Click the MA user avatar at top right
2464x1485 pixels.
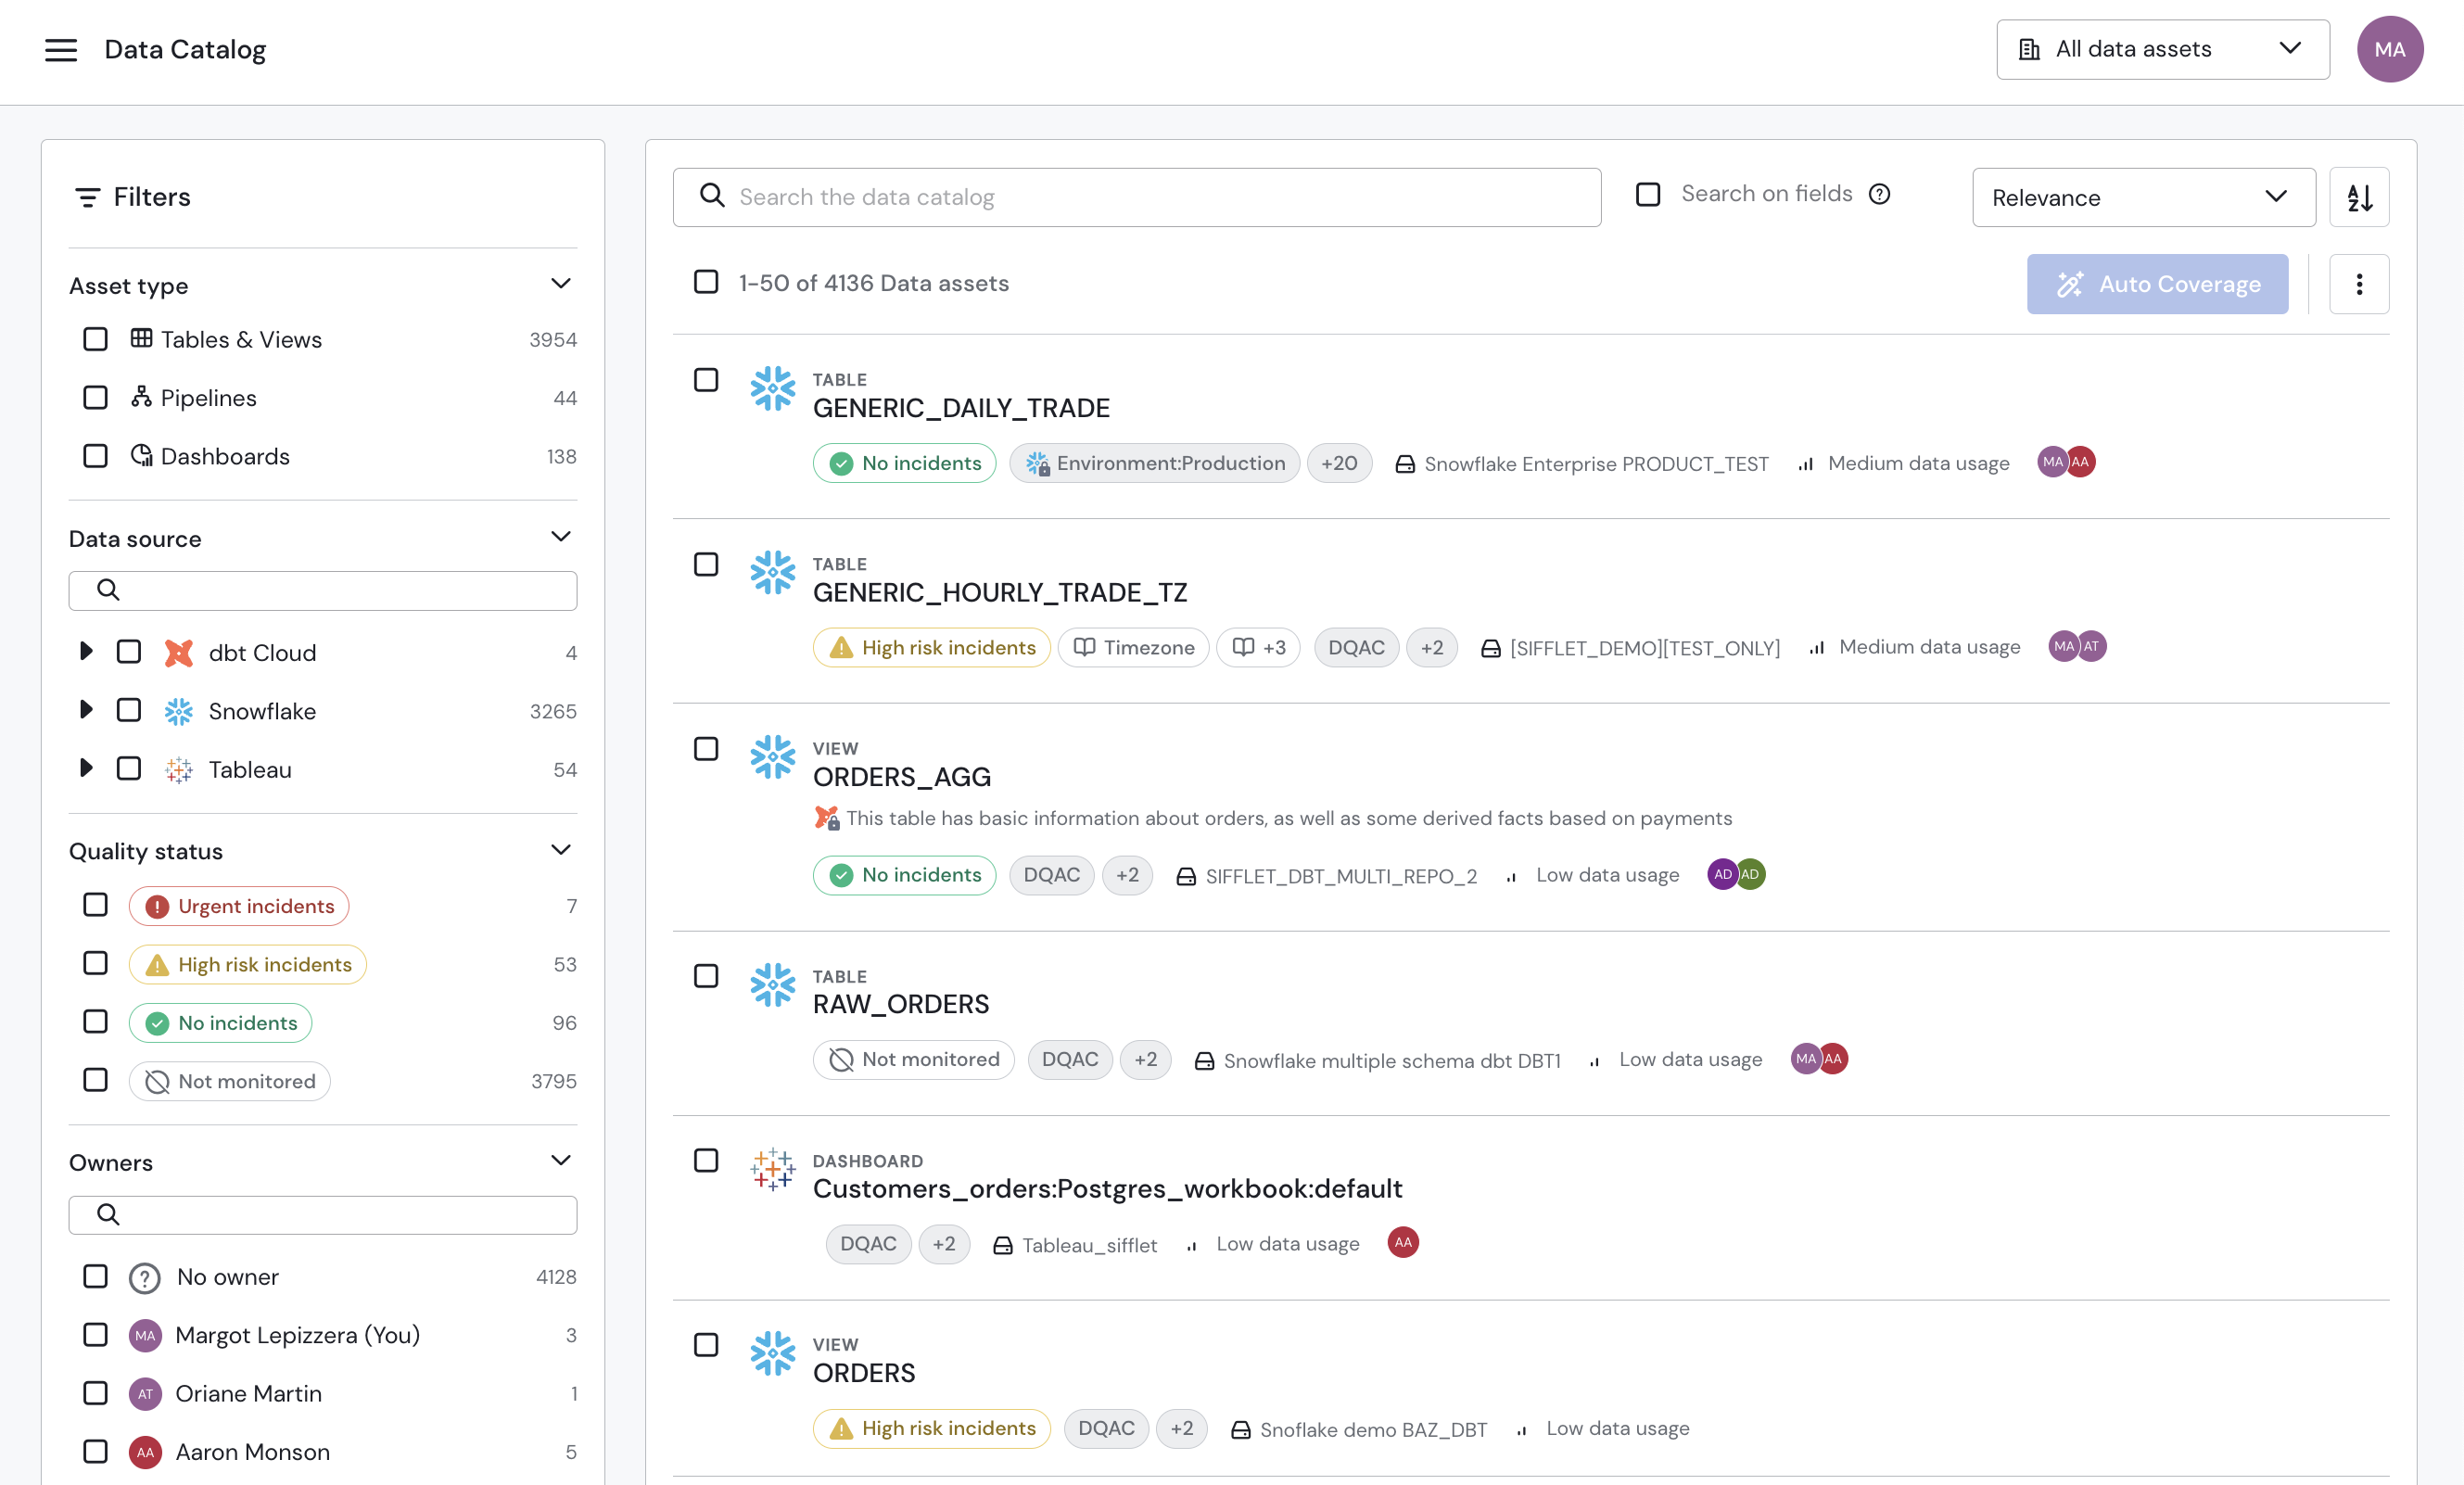[2389, 49]
